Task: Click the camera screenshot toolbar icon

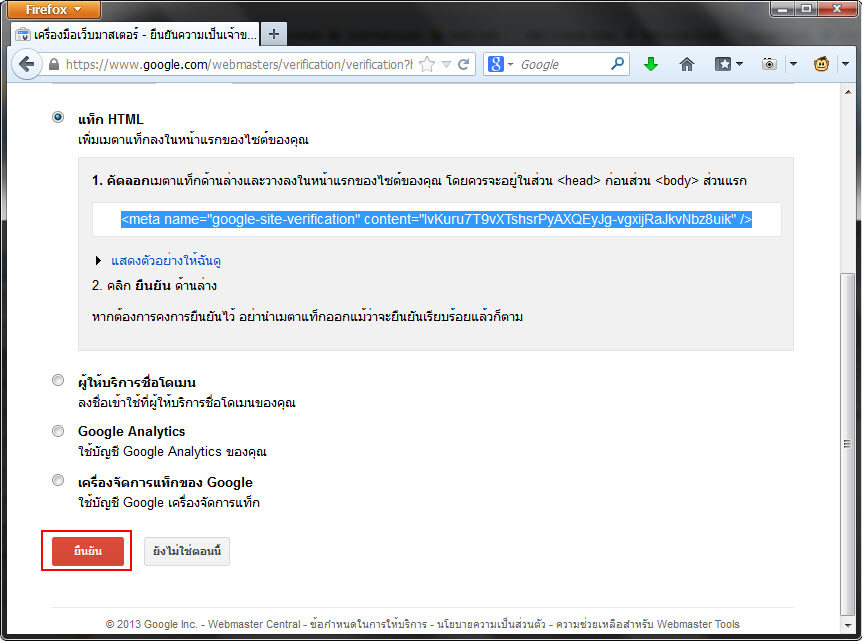Action: pyautogui.click(x=769, y=64)
